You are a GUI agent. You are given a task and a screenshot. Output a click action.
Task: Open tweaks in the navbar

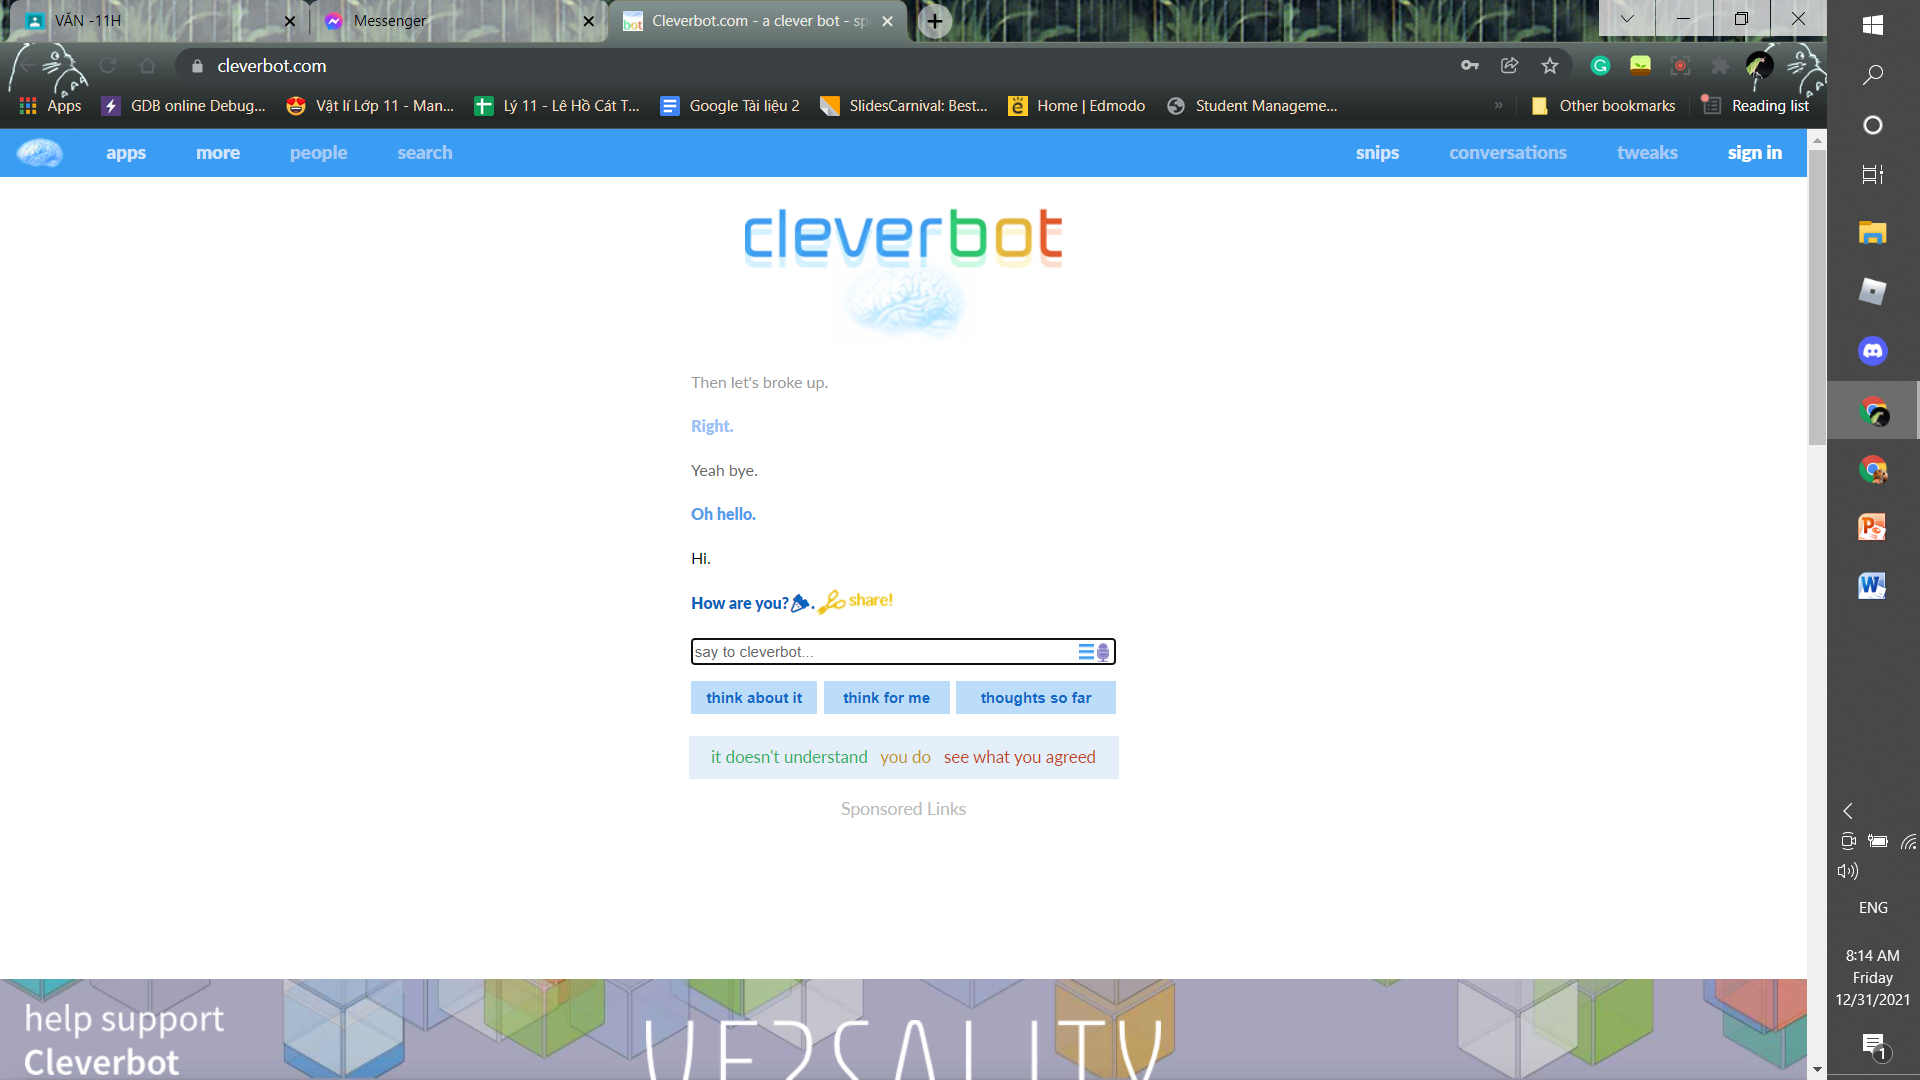(1647, 153)
